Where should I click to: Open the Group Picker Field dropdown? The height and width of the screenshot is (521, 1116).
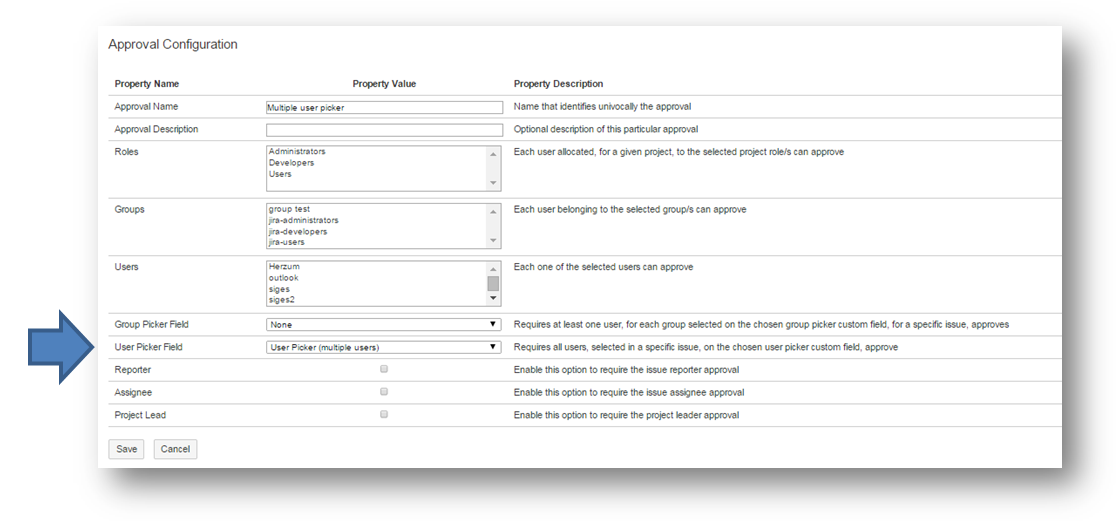point(384,324)
